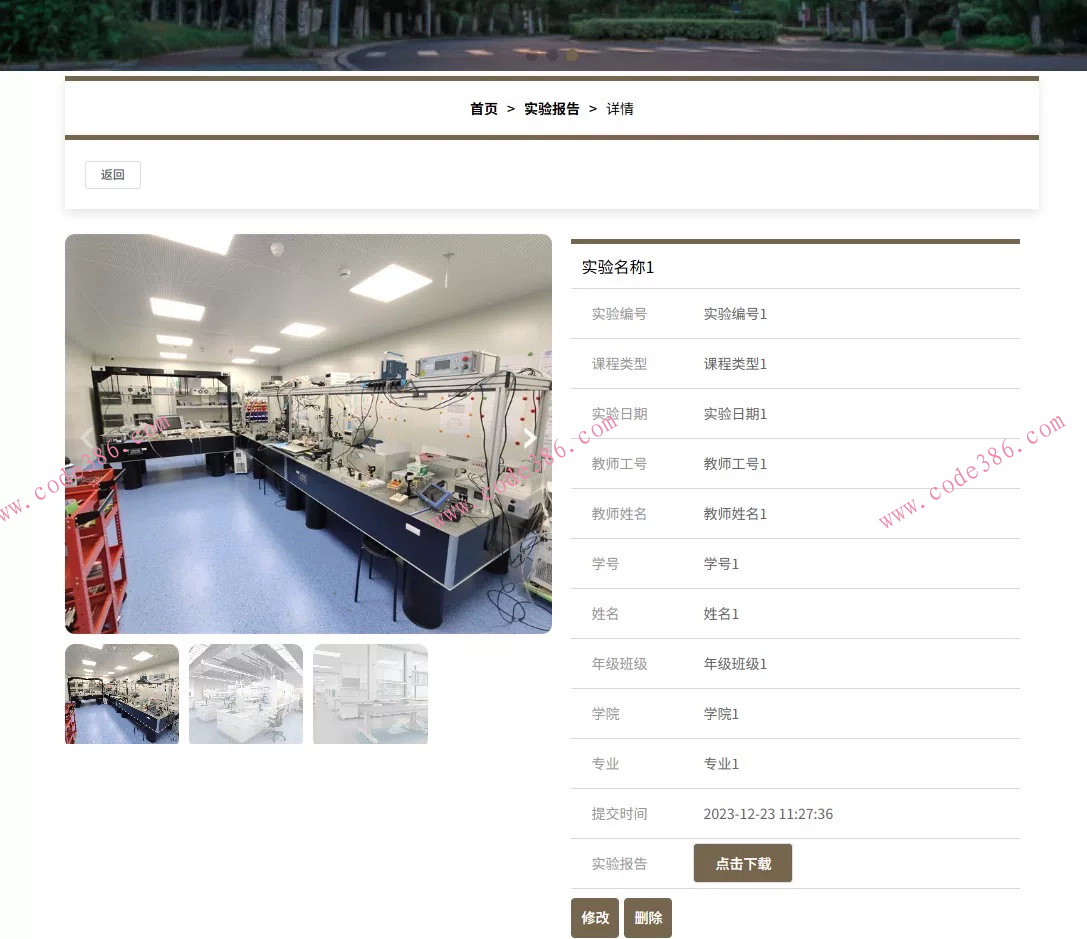Open the 首页 breadcrumb link
1087x939 pixels.
point(483,109)
